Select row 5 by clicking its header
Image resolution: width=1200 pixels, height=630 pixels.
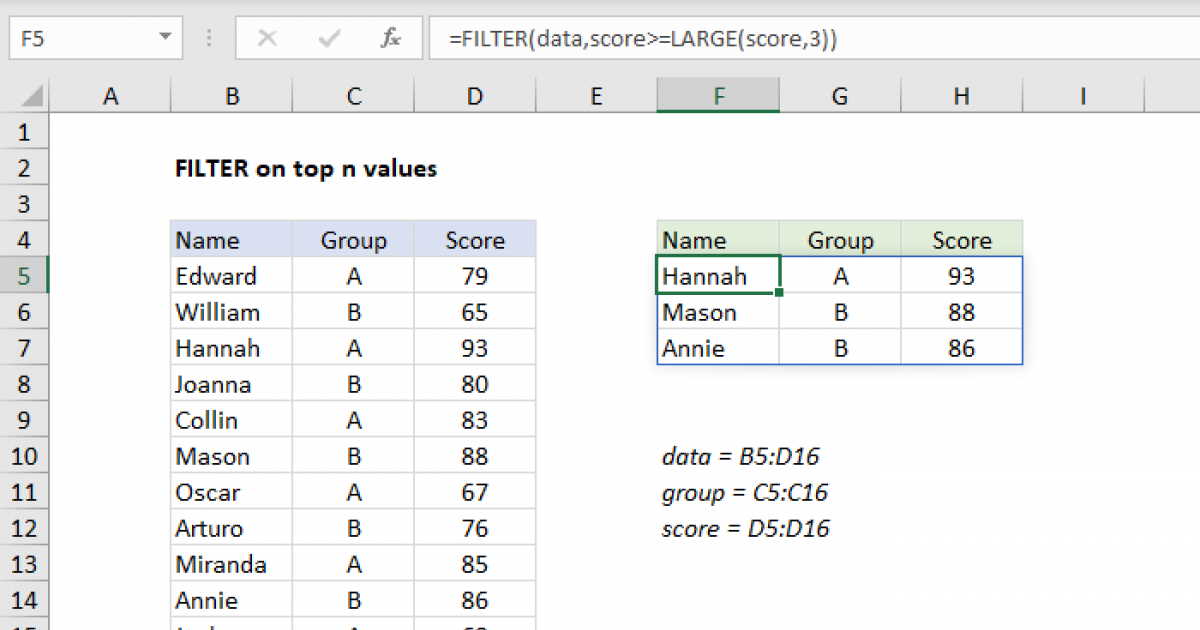tap(25, 275)
